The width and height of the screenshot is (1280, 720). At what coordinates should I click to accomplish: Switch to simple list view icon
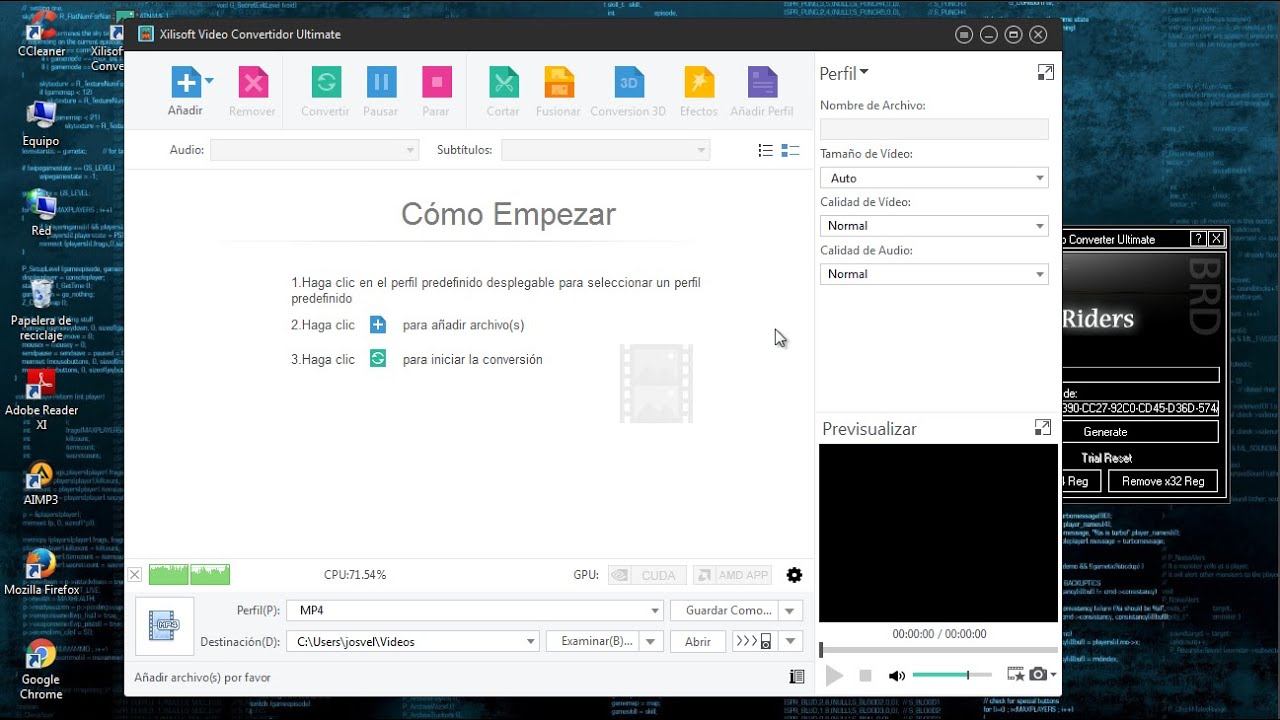tap(765, 150)
